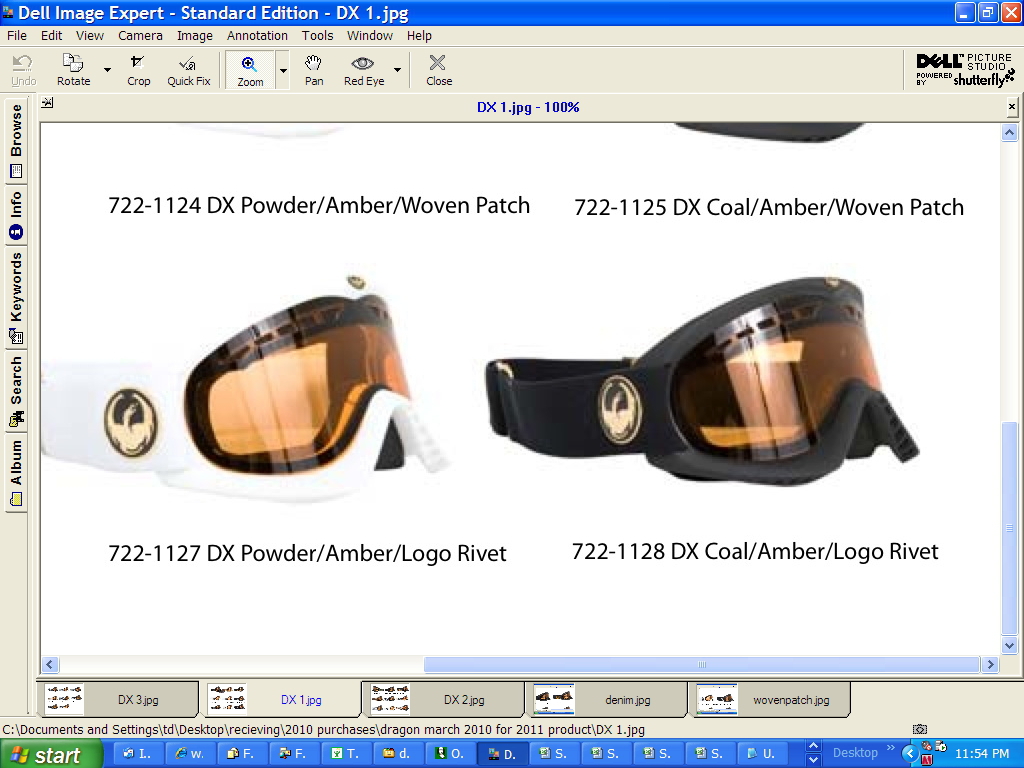Open the View menu
This screenshot has height=768, width=1024.
point(89,35)
